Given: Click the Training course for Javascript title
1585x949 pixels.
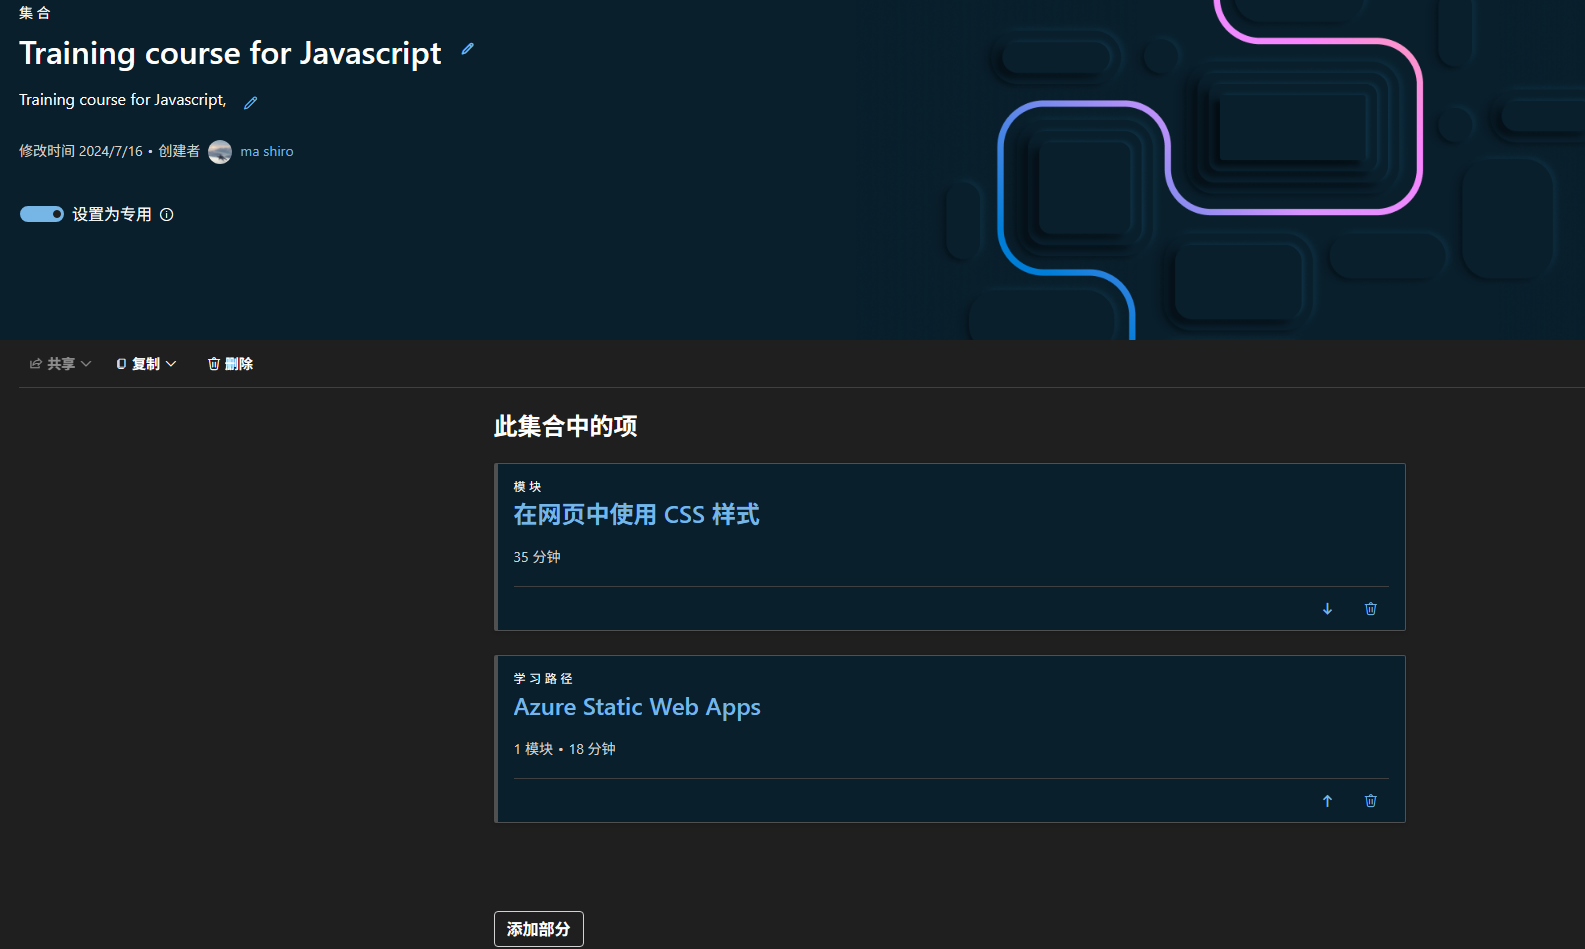Looking at the screenshot, I should click(x=230, y=53).
